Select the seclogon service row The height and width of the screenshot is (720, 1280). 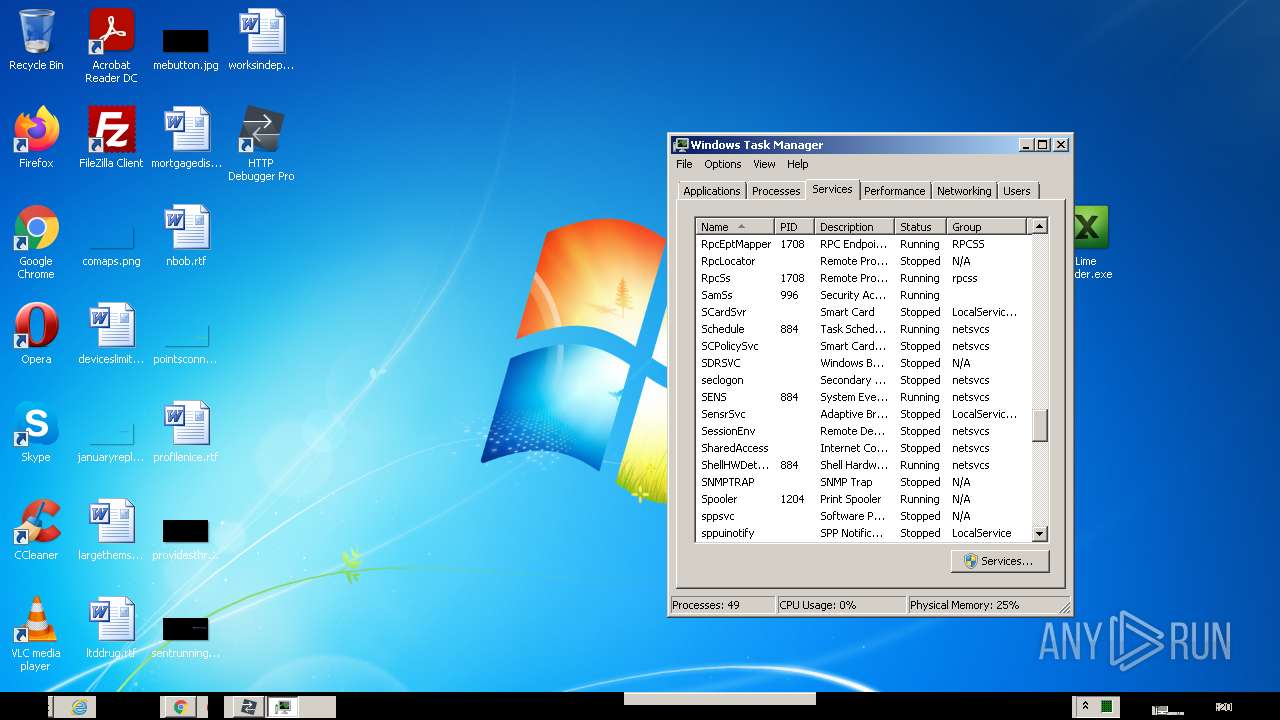click(x=862, y=380)
